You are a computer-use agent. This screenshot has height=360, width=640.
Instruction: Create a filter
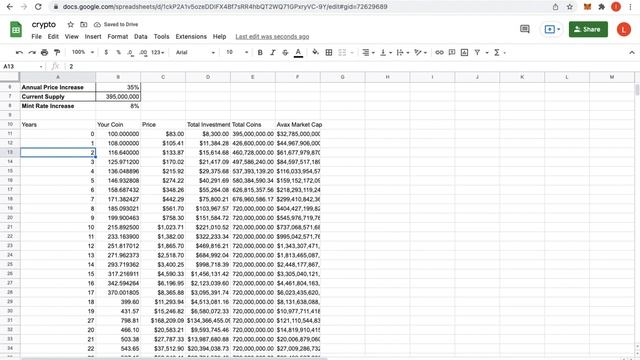(x=477, y=52)
